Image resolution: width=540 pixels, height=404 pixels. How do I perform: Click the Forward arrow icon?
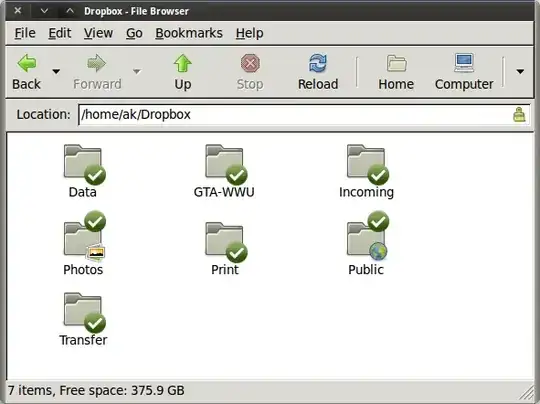[x=97, y=63]
